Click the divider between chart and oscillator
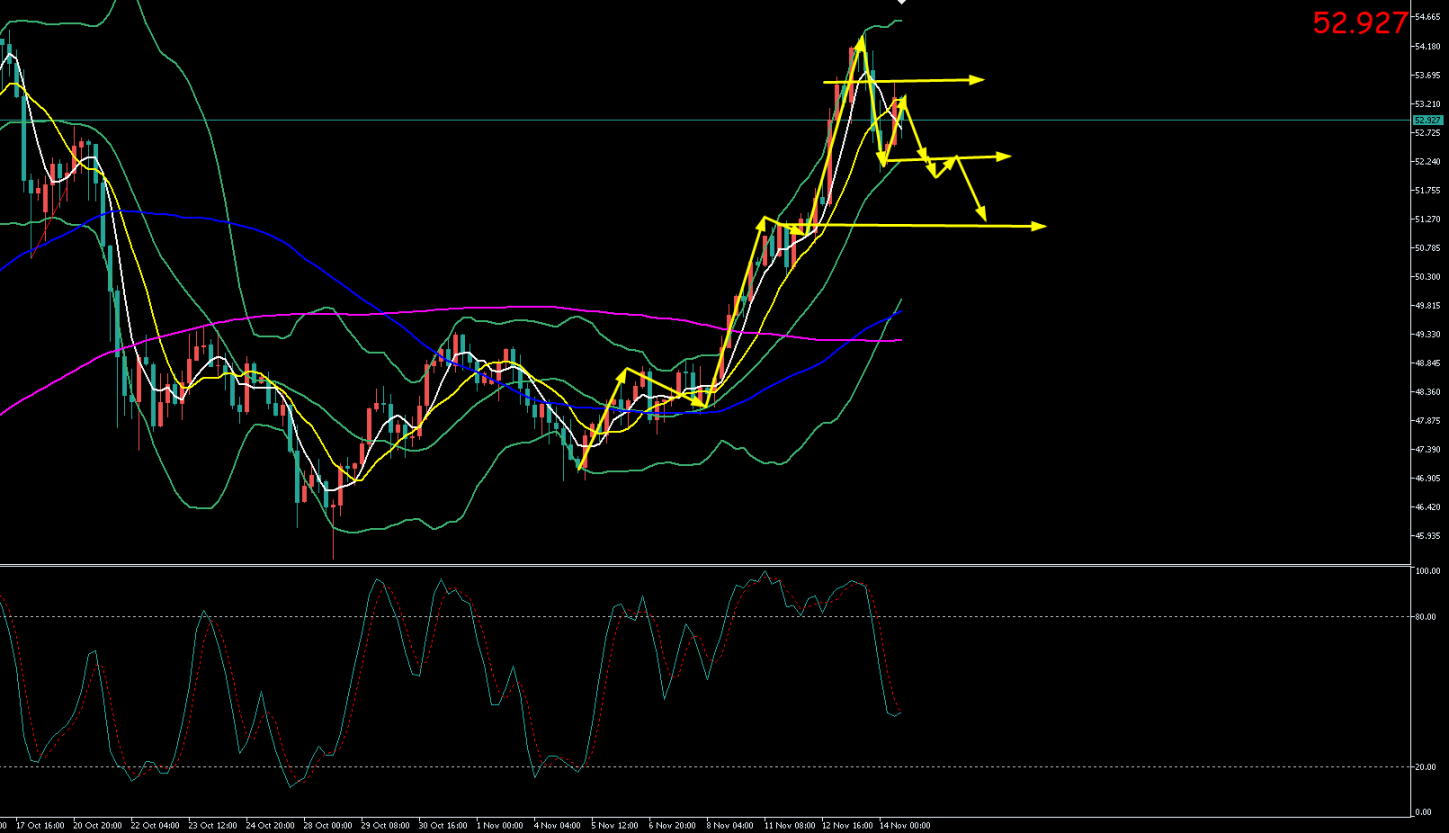The image size is (1449, 833). click(700, 565)
